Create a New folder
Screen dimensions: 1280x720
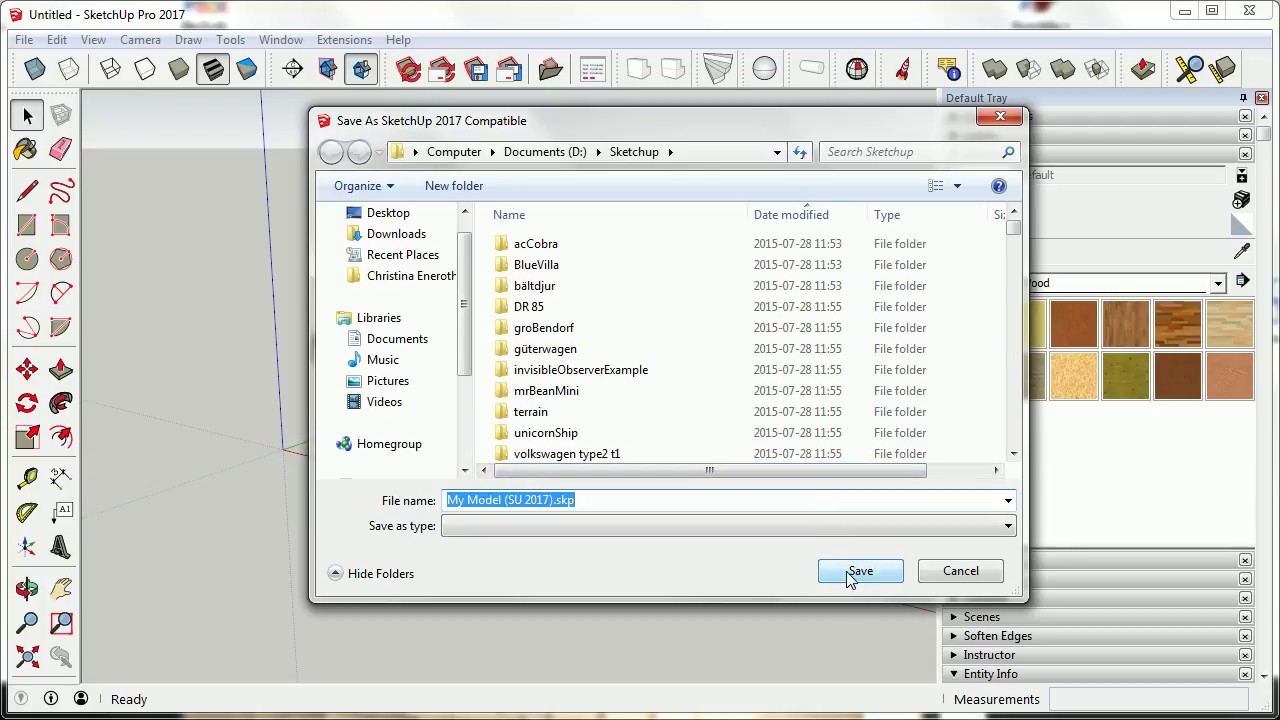point(454,186)
